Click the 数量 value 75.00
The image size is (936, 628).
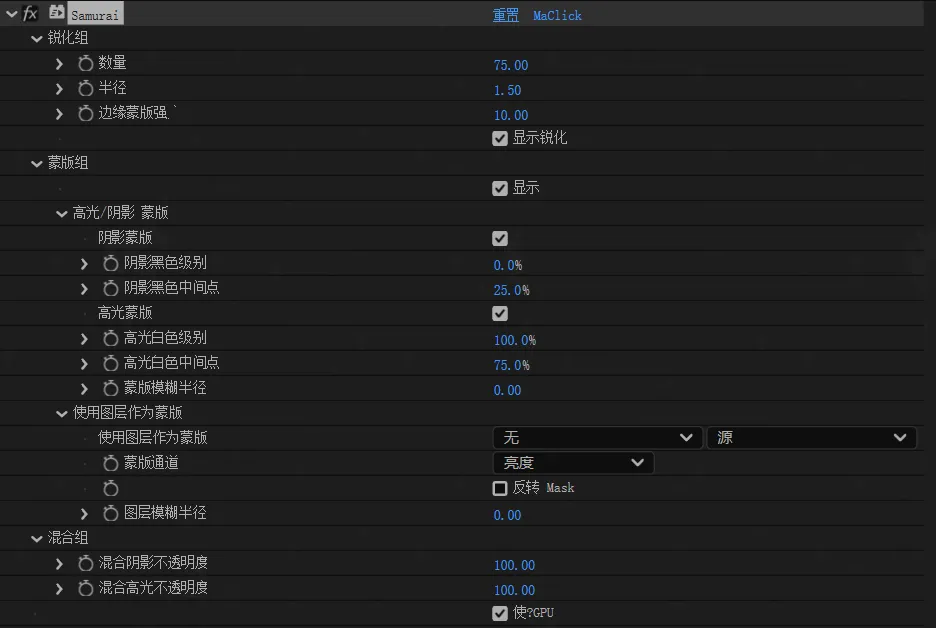coord(510,65)
